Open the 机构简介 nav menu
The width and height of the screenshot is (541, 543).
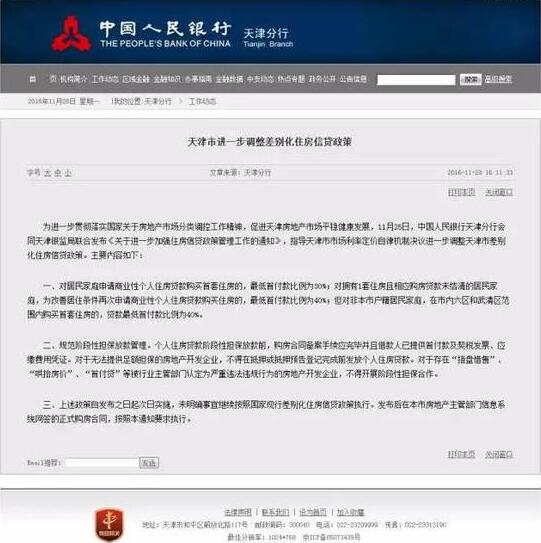(73, 79)
